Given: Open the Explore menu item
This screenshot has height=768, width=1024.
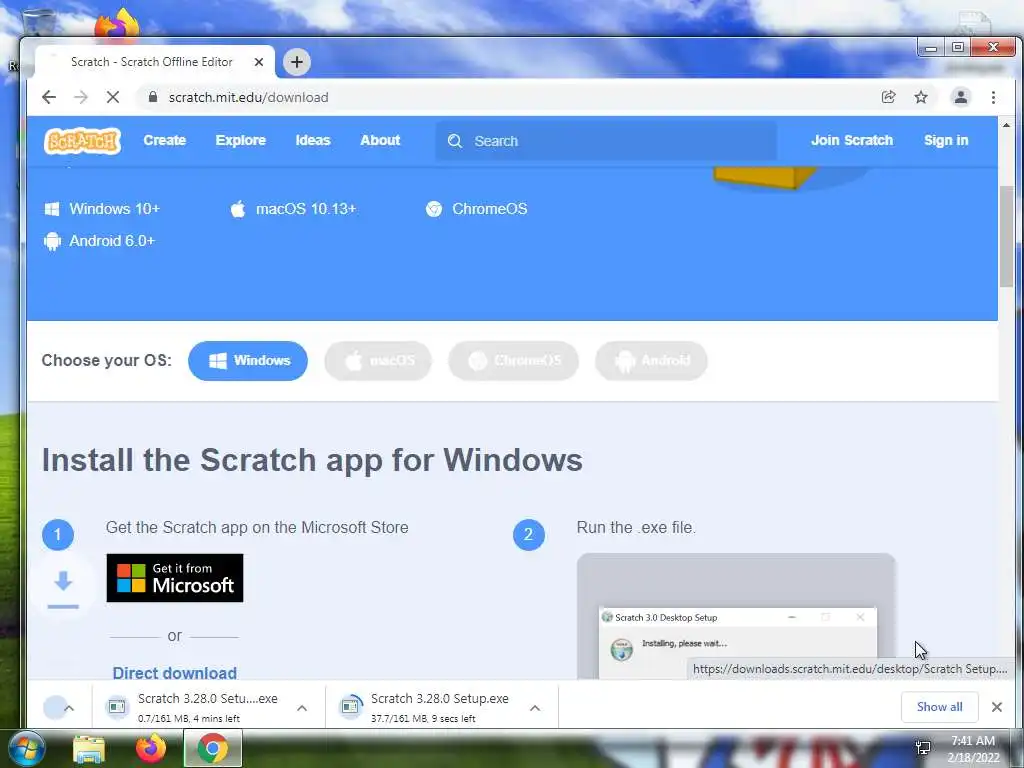Looking at the screenshot, I should coord(240,140).
